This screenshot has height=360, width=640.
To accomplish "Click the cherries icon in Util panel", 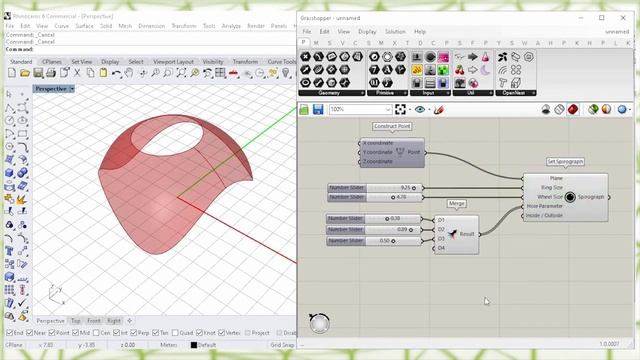I will click(460, 70).
